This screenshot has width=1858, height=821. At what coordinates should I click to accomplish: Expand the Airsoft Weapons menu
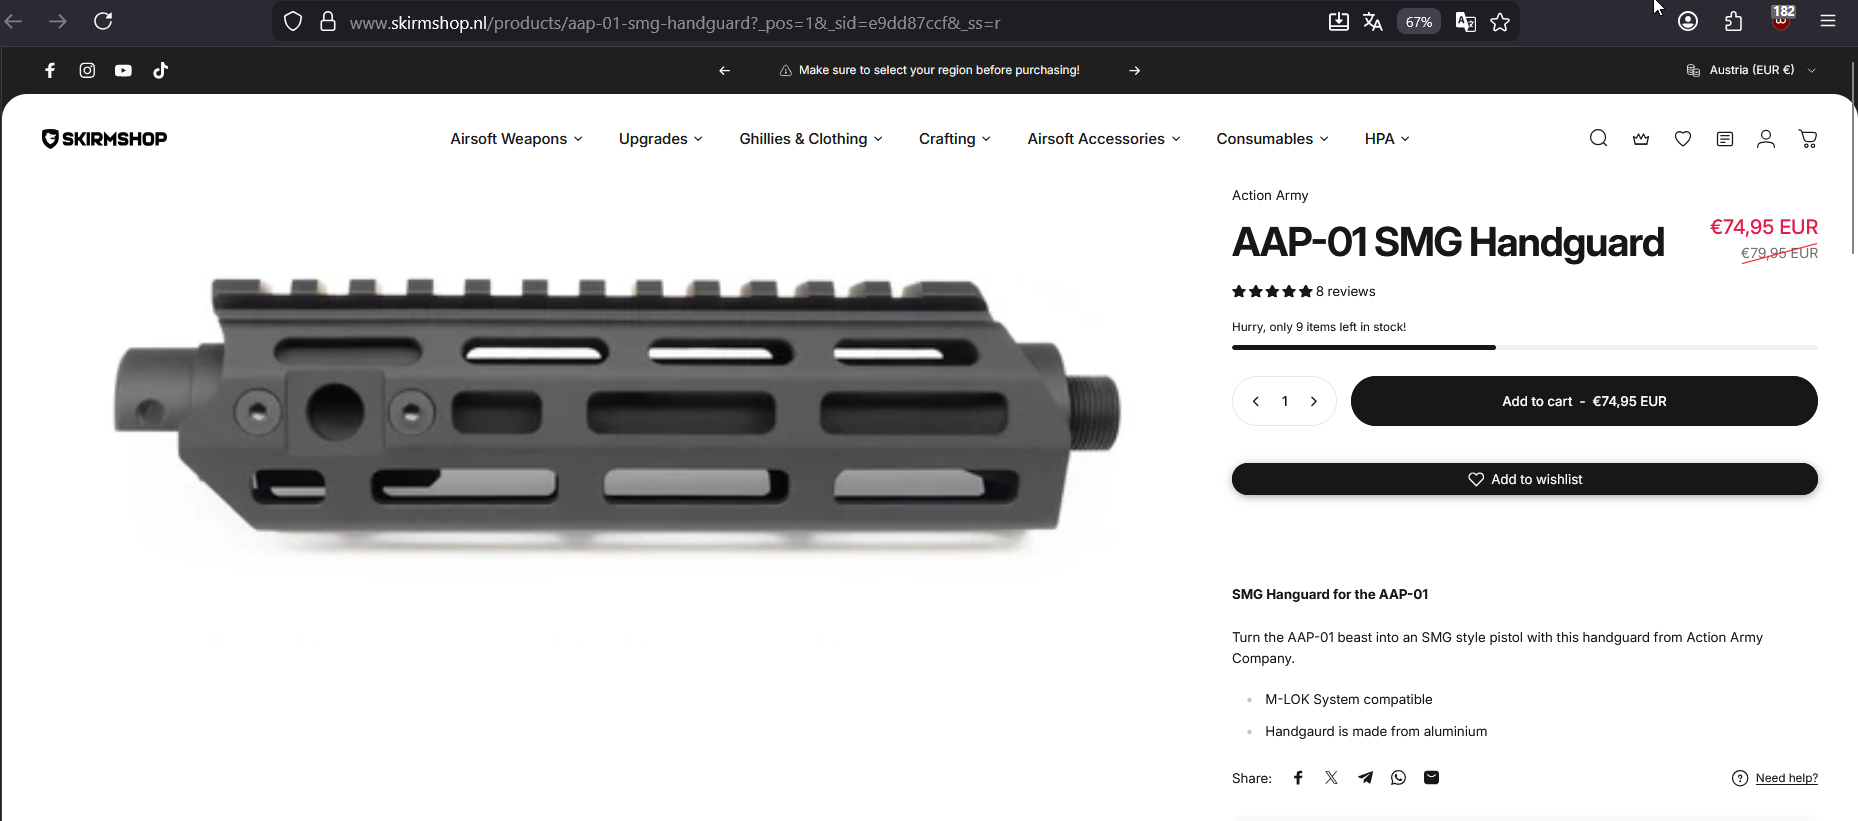(x=516, y=139)
